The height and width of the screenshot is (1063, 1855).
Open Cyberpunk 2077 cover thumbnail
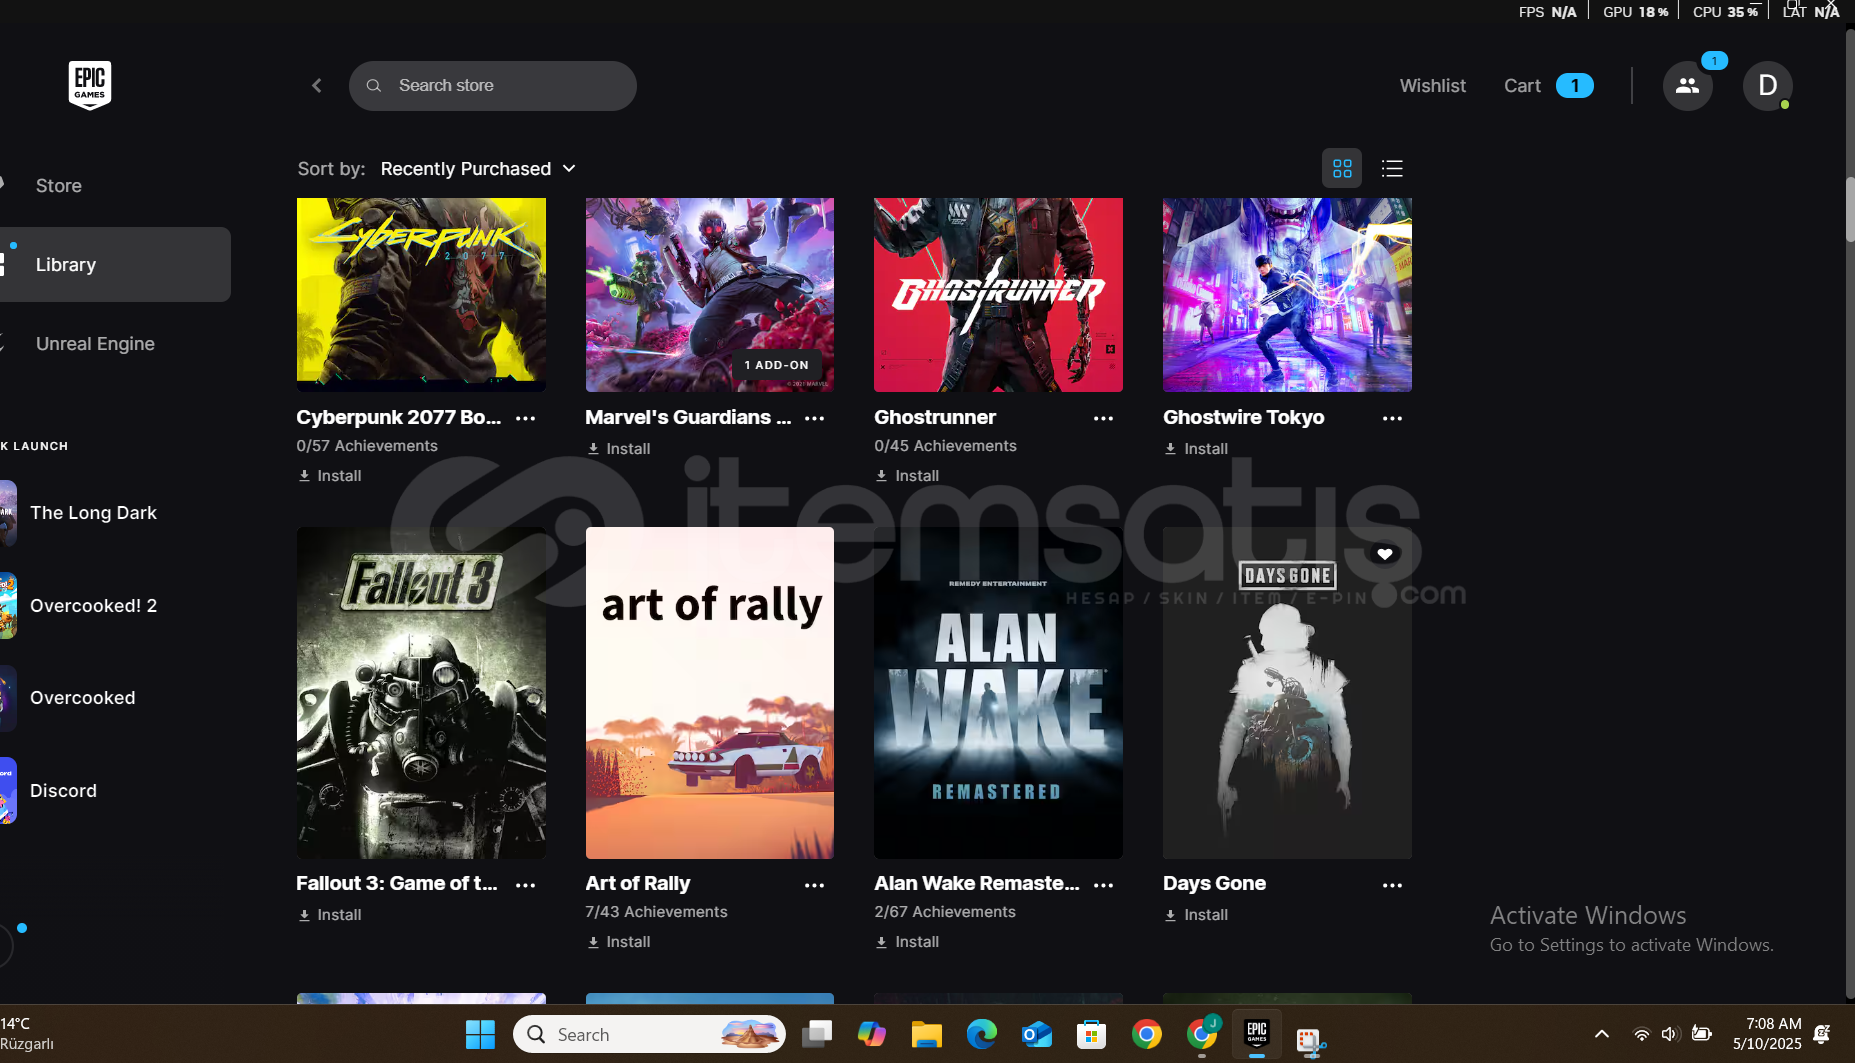click(421, 295)
